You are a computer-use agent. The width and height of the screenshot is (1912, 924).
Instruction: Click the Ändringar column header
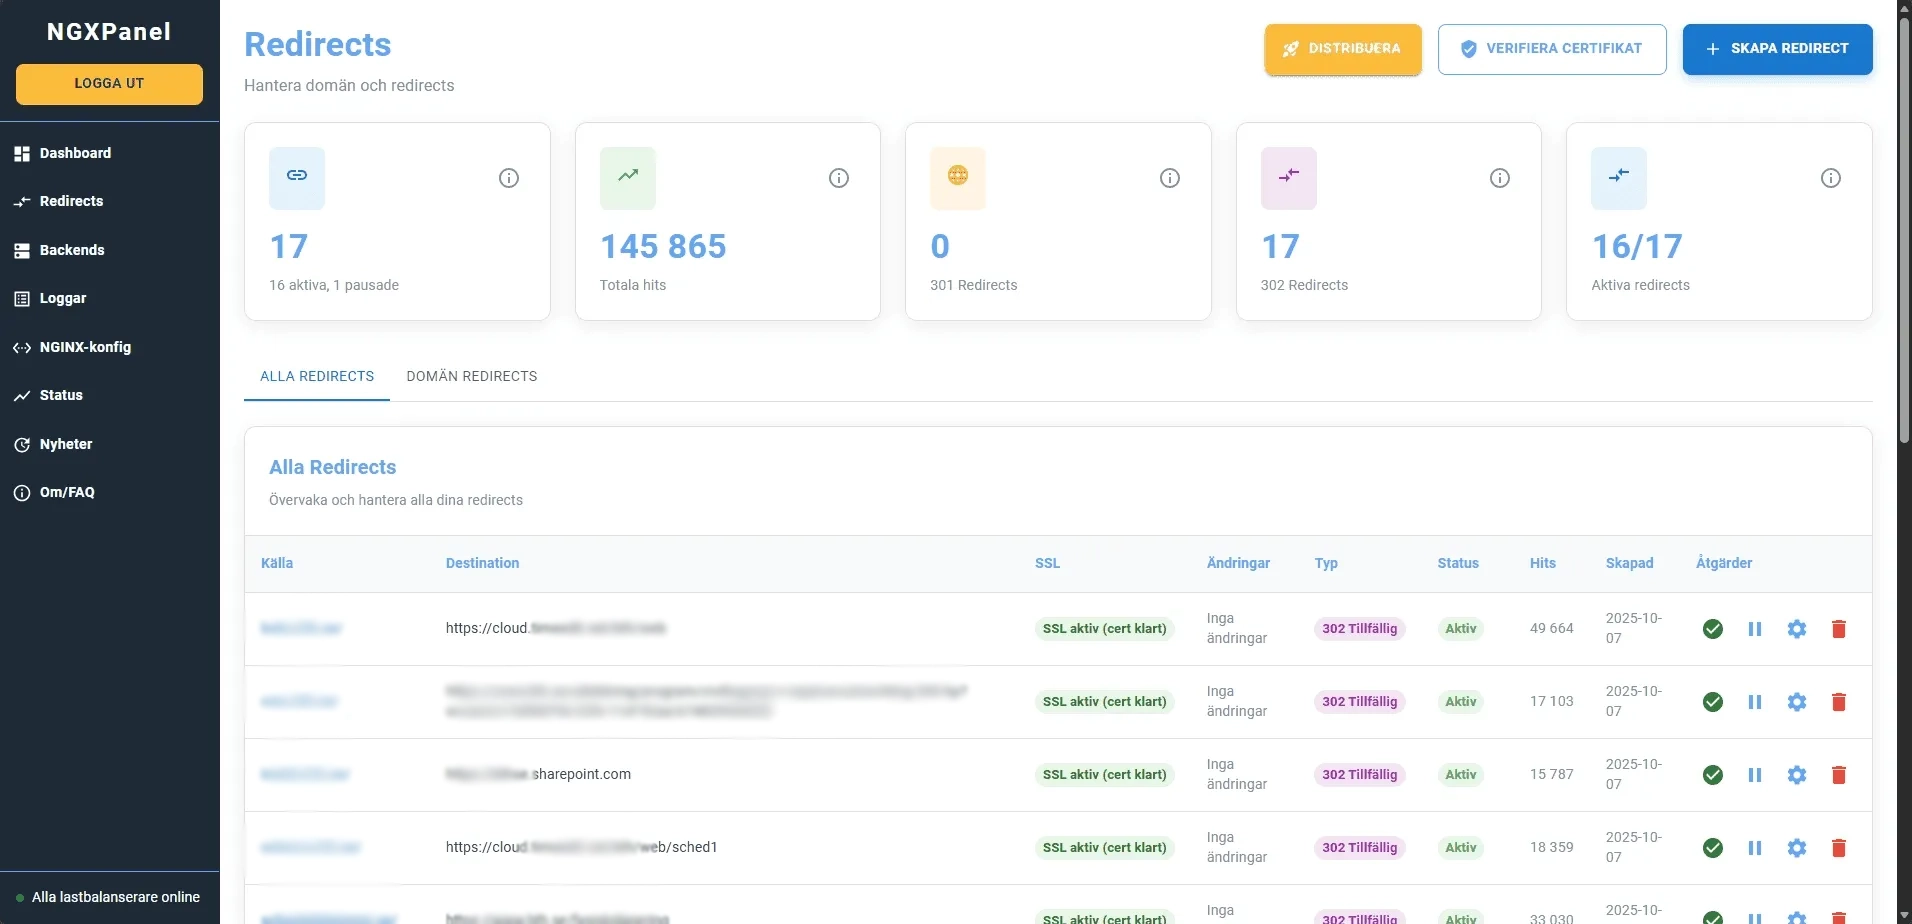tap(1238, 563)
